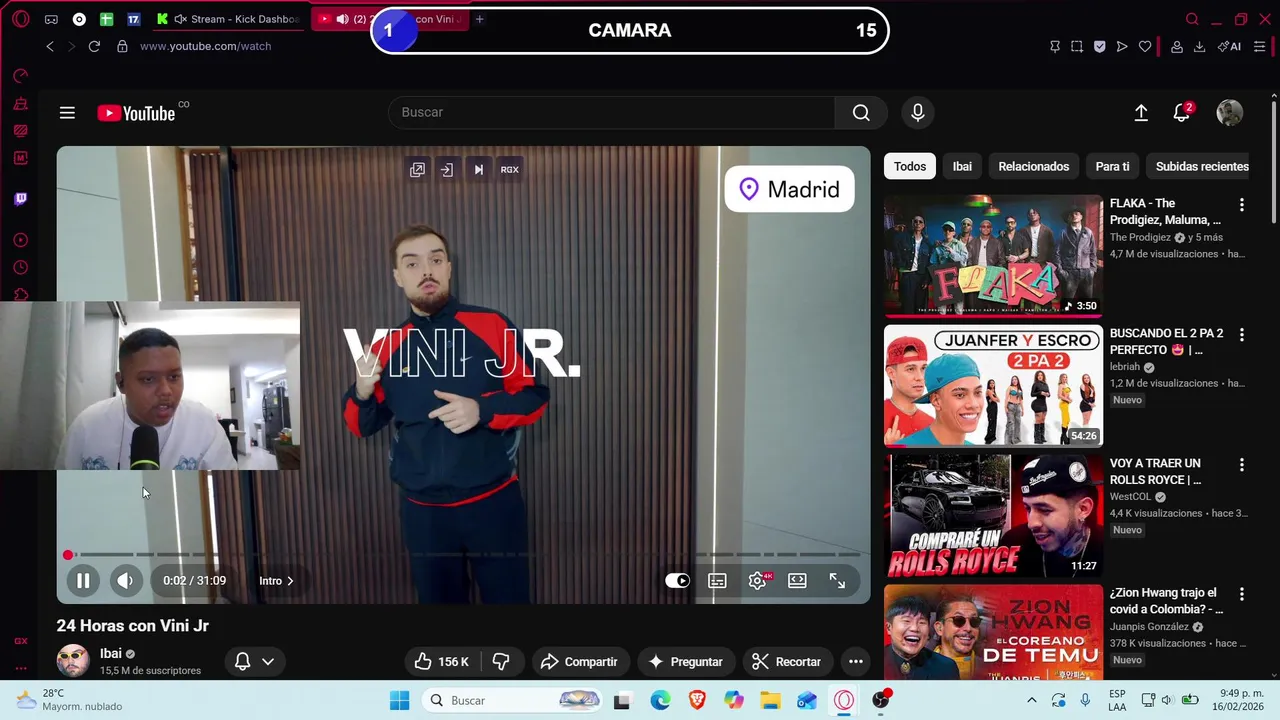
Task: Click the Preguntar ask button
Action: coord(686,661)
